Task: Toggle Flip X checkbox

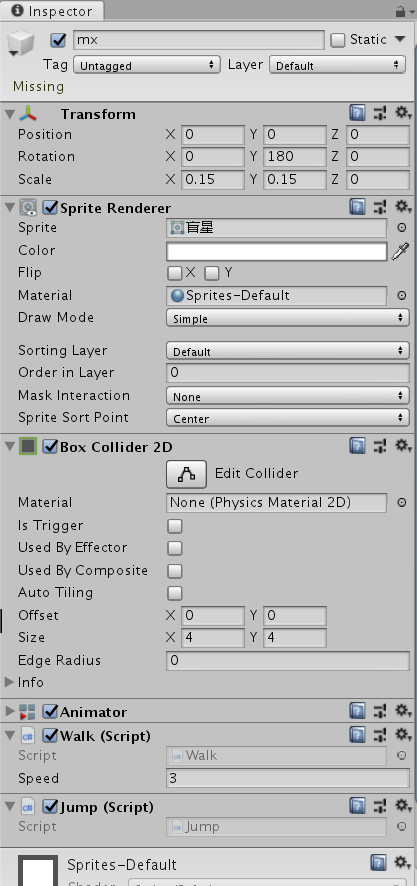Action: (175, 273)
